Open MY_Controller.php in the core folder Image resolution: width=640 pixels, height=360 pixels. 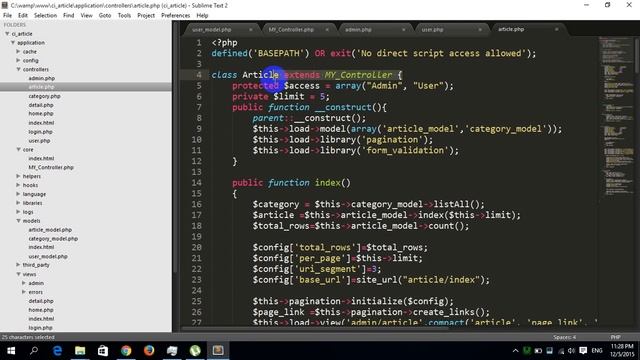51,167
